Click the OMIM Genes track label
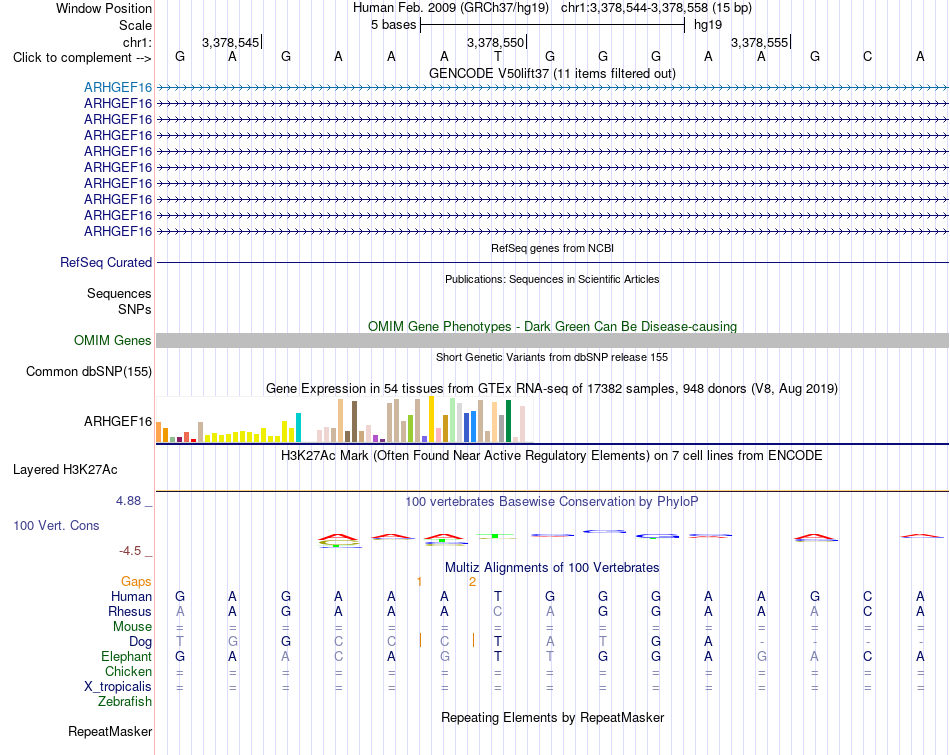The width and height of the screenshot is (950, 755). point(113,341)
